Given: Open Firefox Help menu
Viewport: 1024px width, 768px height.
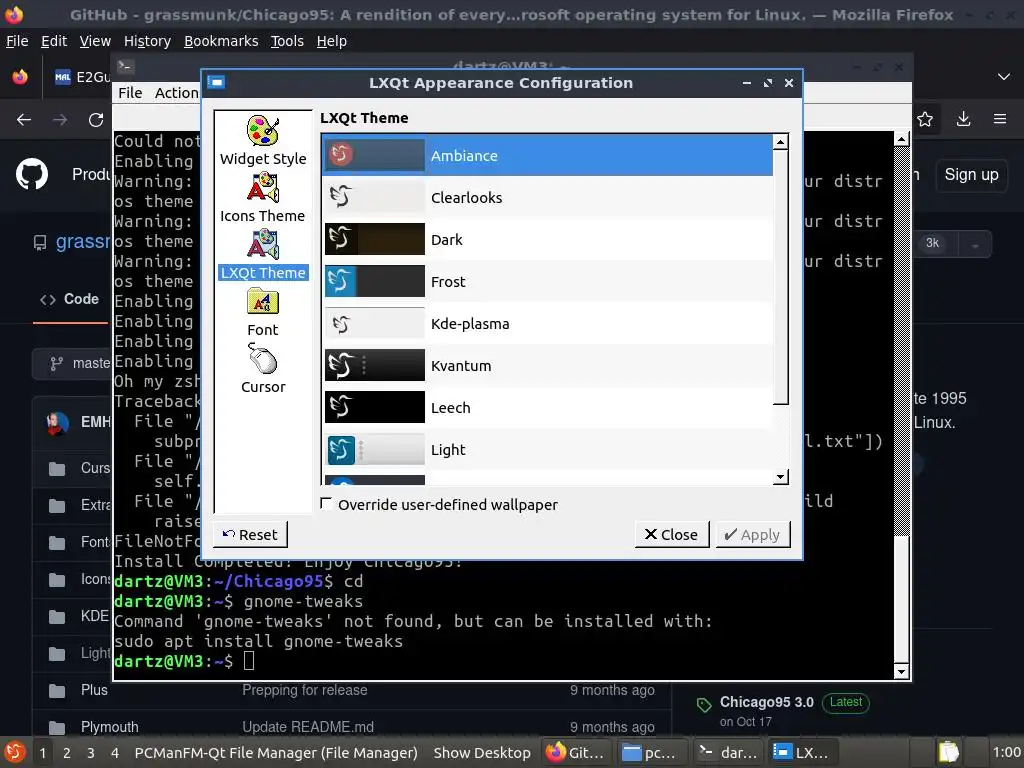Looking at the screenshot, I should (332, 41).
